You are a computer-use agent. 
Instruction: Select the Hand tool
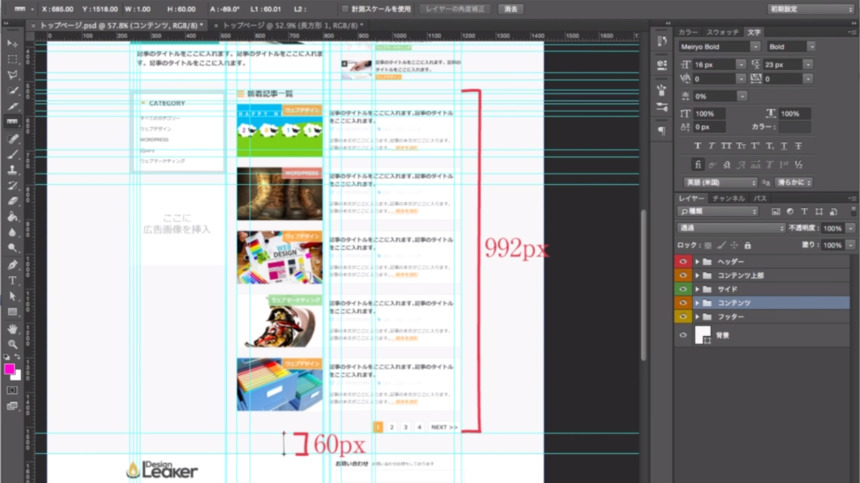[12, 329]
